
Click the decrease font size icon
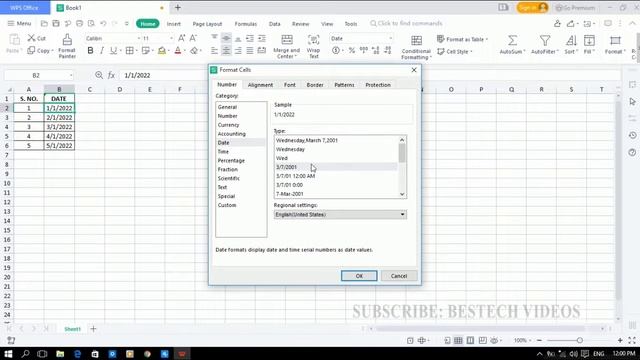pyautogui.click(x=193, y=38)
